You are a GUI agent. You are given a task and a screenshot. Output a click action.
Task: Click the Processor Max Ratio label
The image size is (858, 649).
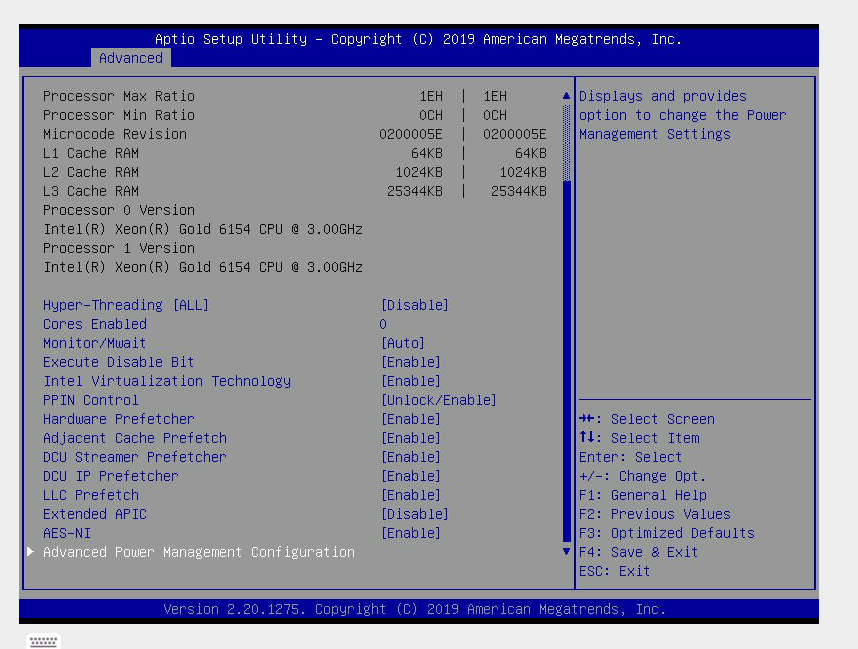pyautogui.click(x=119, y=96)
